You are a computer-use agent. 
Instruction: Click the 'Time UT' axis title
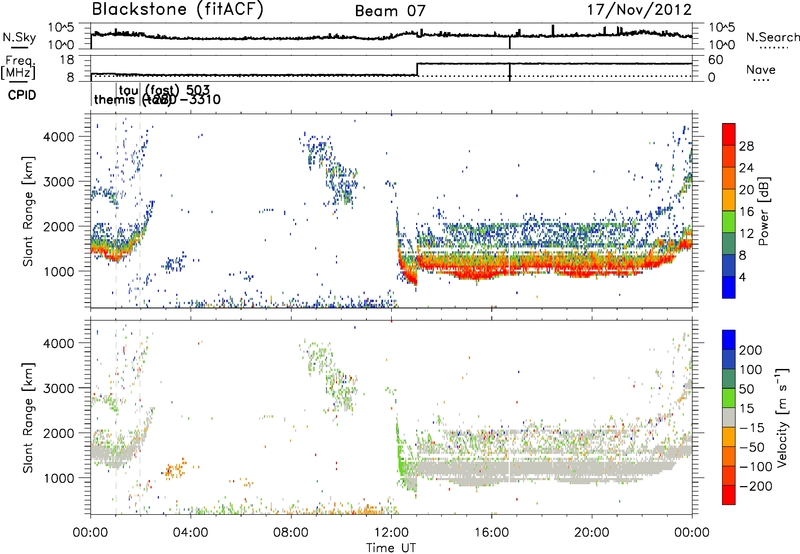click(x=391, y=548)
